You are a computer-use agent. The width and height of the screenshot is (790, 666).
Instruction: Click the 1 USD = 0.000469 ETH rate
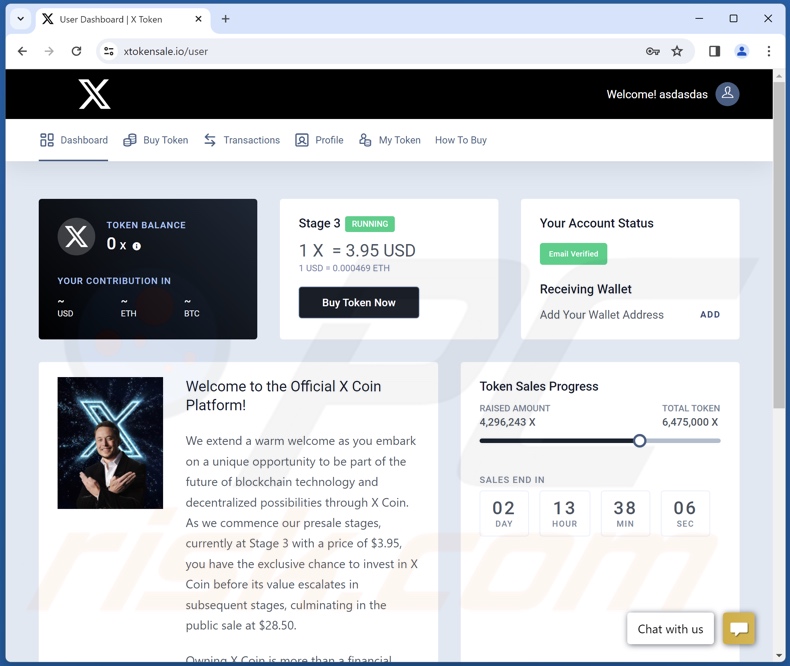click(x=344, y=268)
